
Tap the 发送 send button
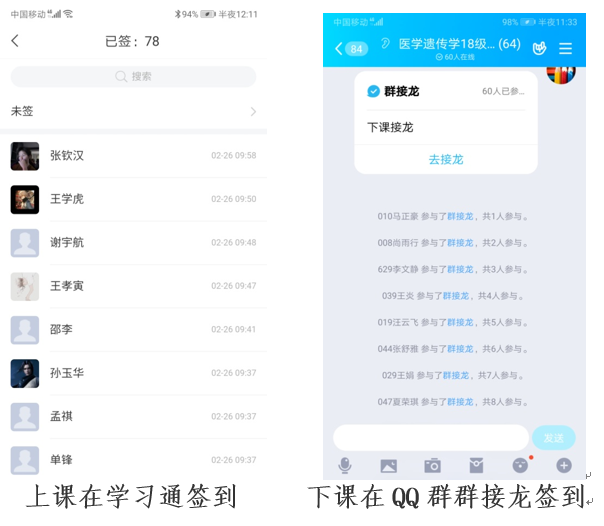pos(554,438)
